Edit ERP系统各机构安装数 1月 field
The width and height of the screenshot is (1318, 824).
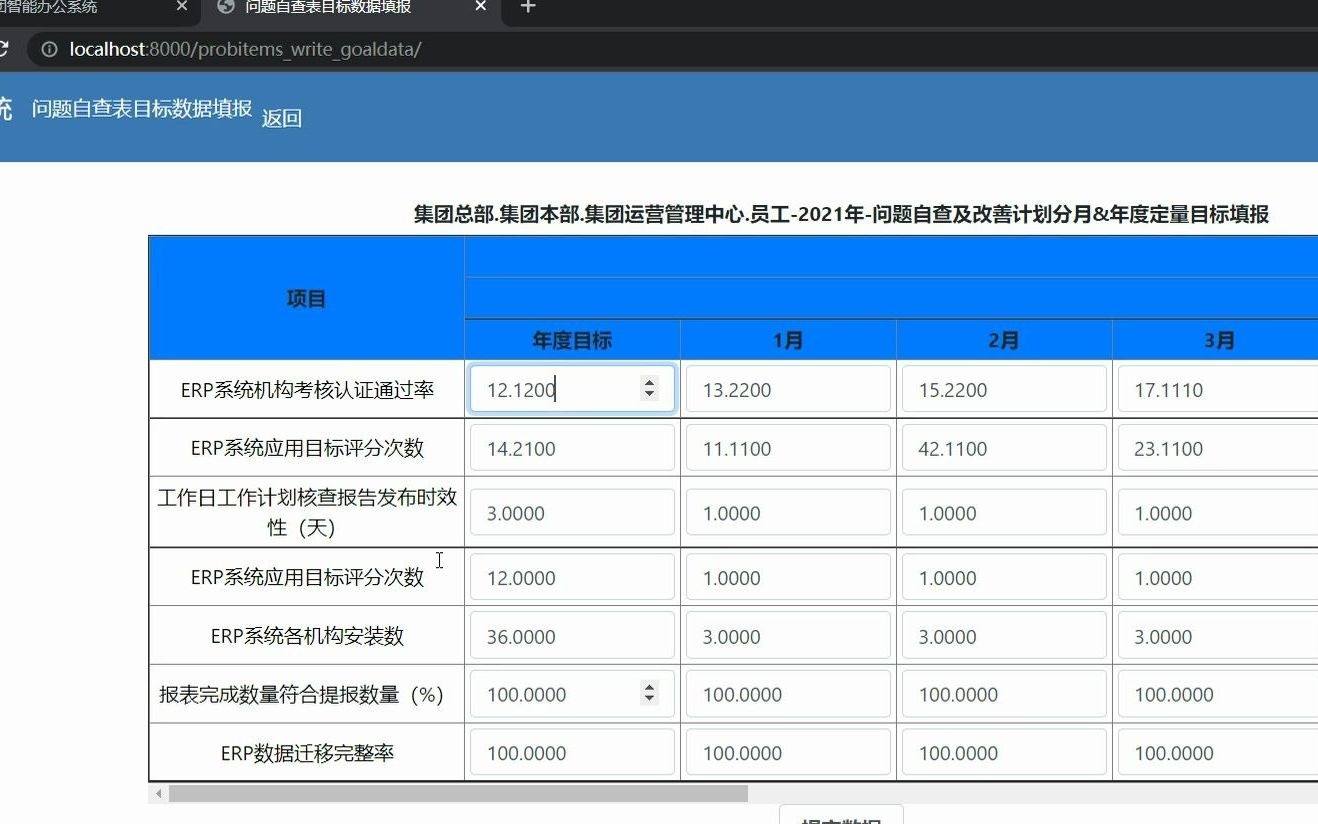pyautogui.click(x=788, y=636)
